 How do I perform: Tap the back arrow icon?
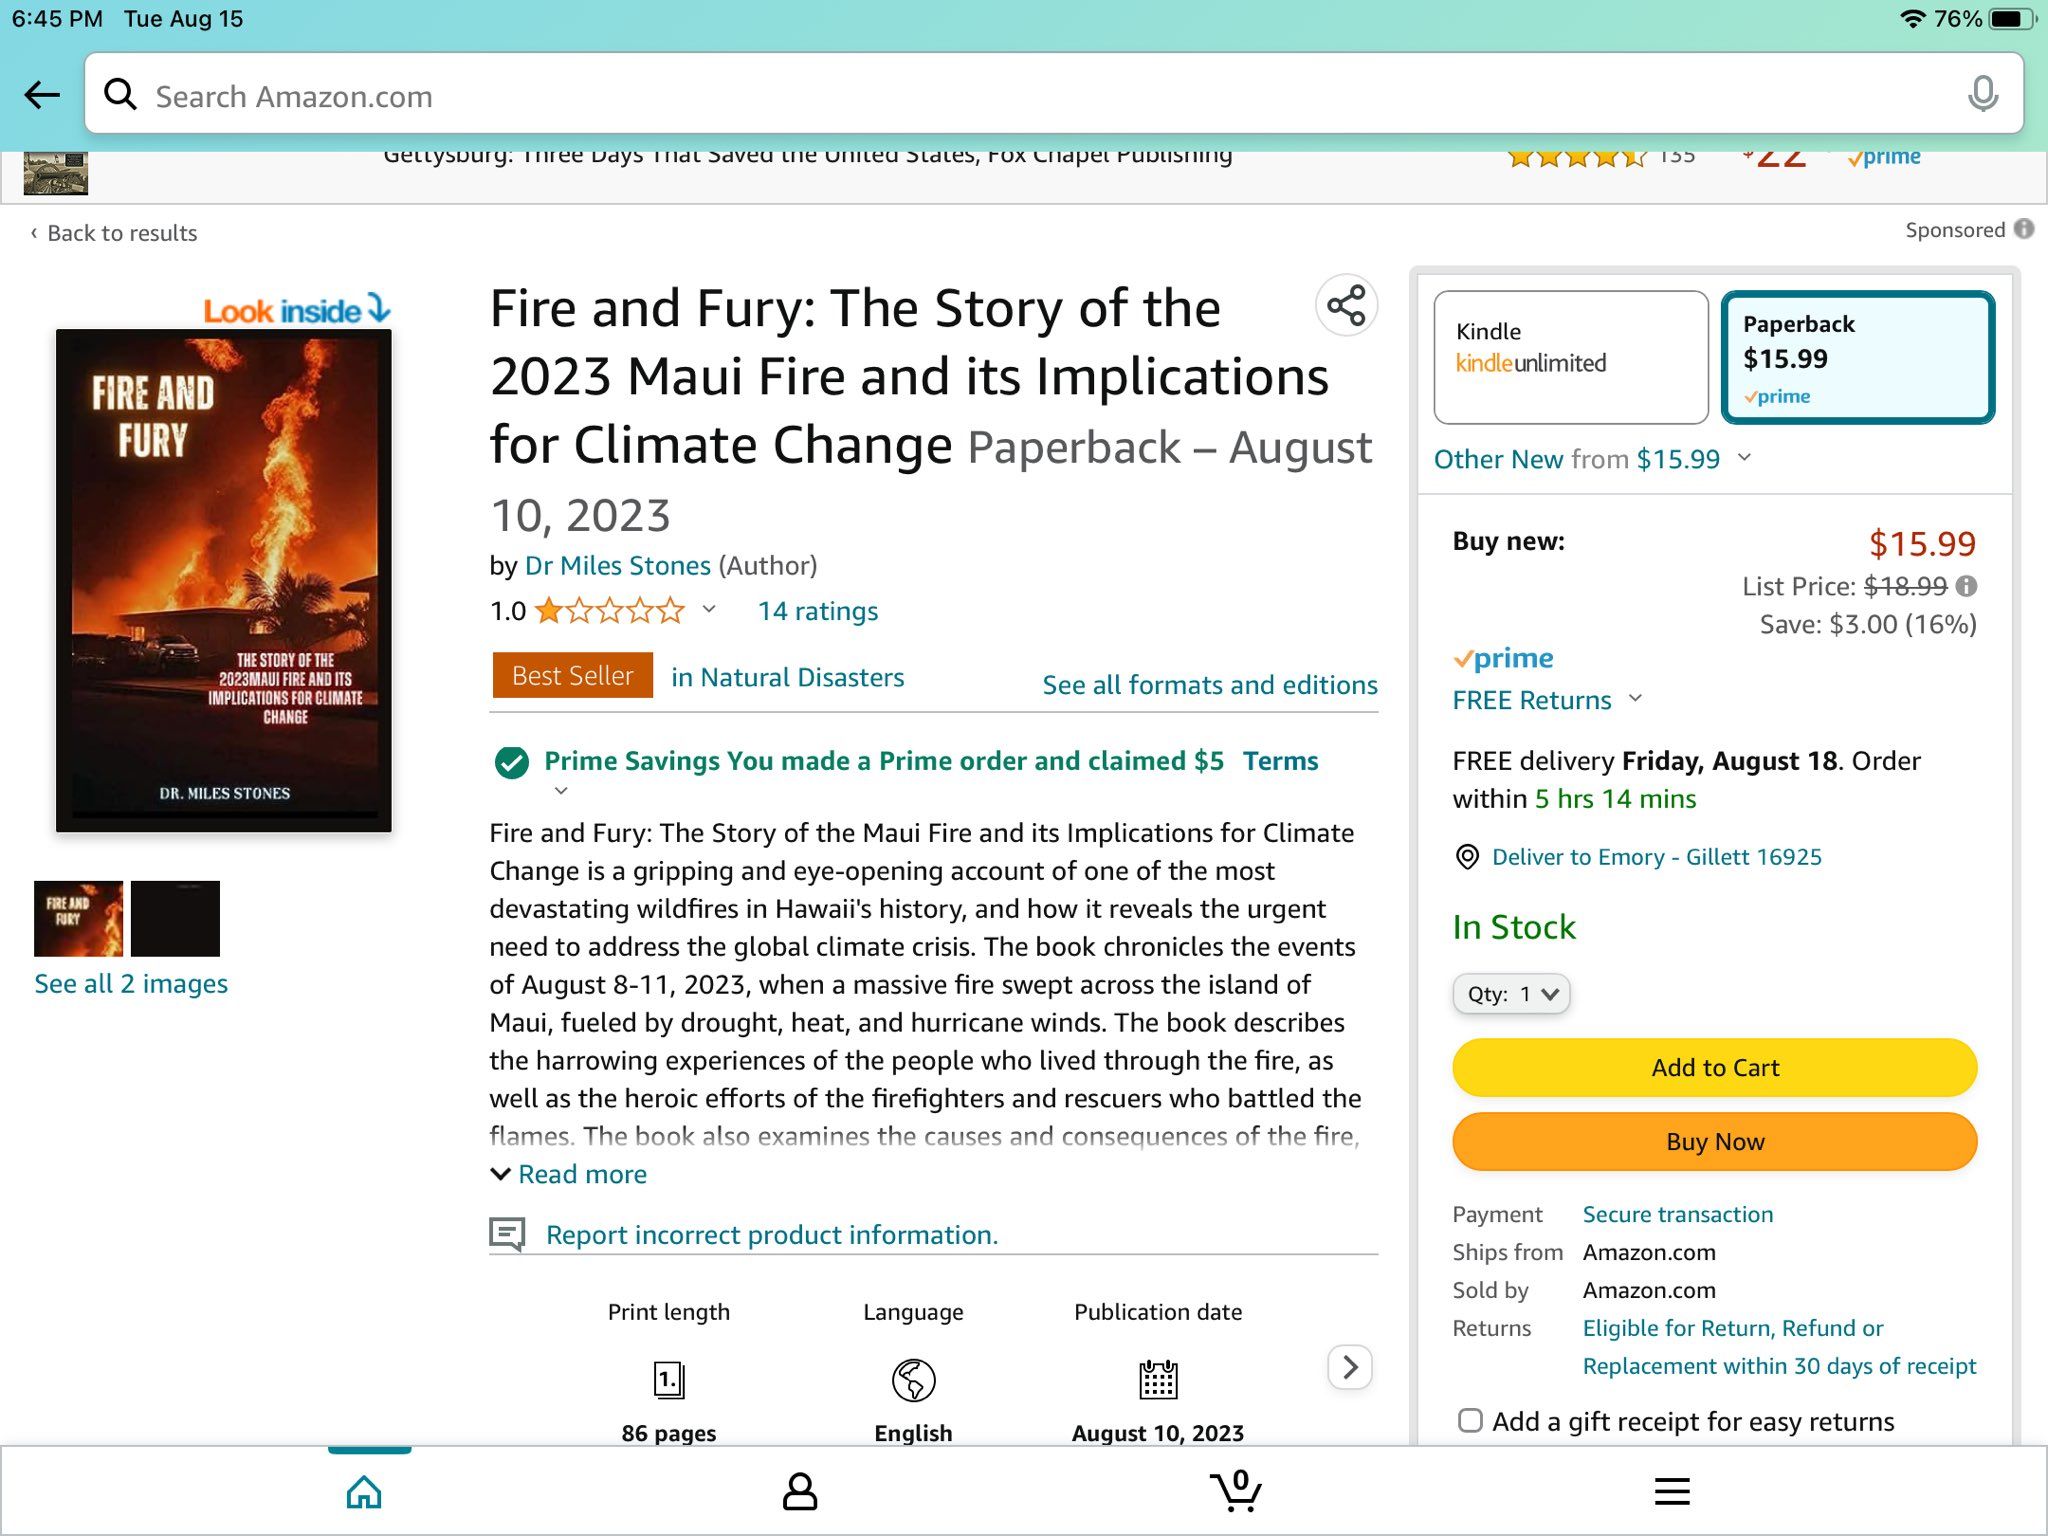(x=42, y=95)
